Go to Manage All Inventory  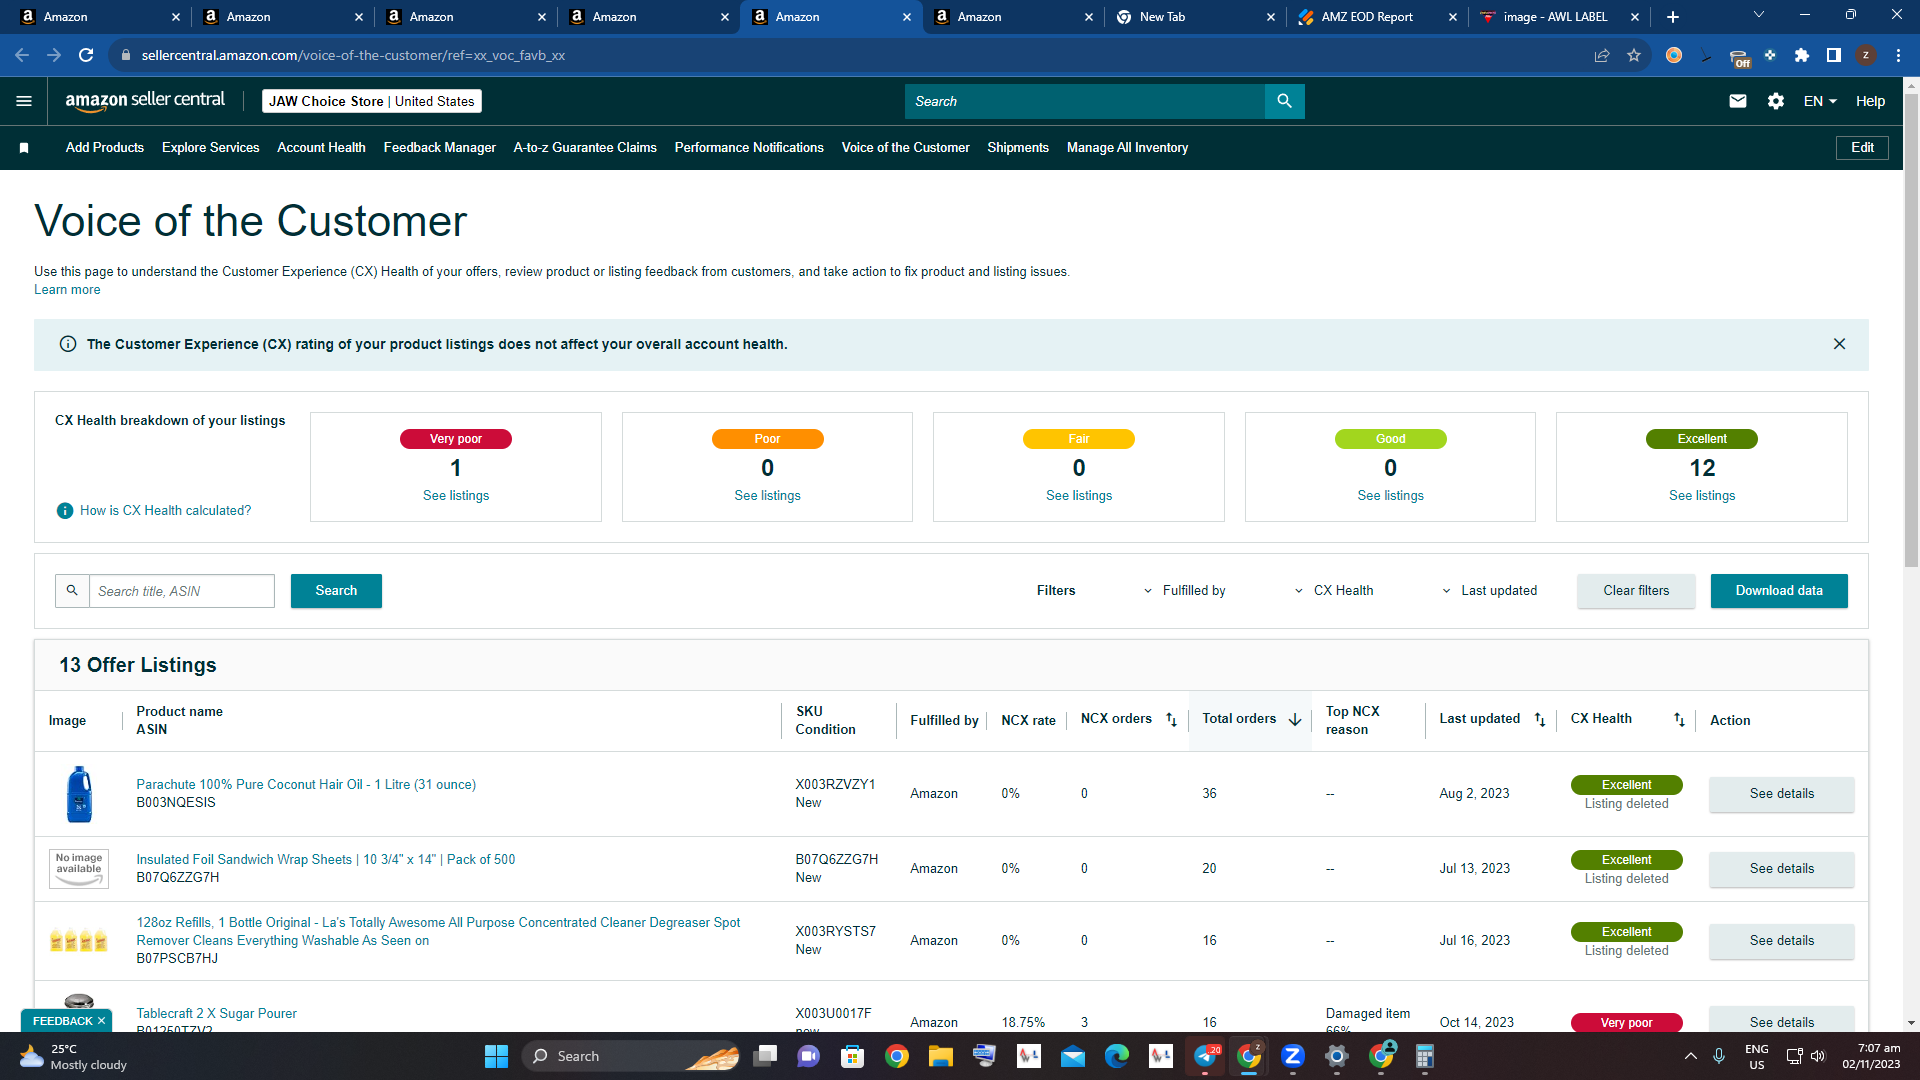coord(1127,148)
